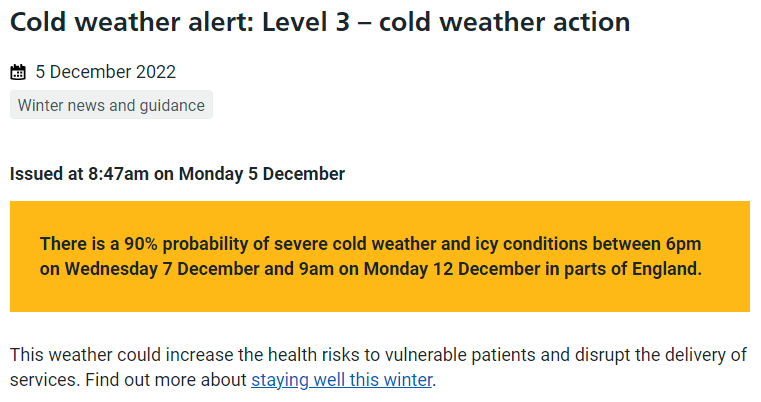Screen dimensions: 761x402
Task: Click the words Find out more about
Action: (x=166, y=380)
